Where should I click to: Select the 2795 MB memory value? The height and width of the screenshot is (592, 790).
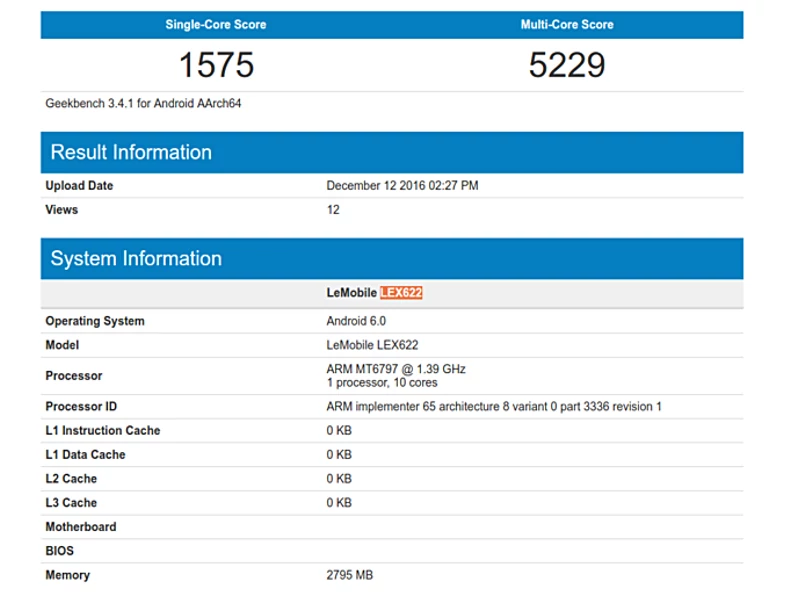350,575
